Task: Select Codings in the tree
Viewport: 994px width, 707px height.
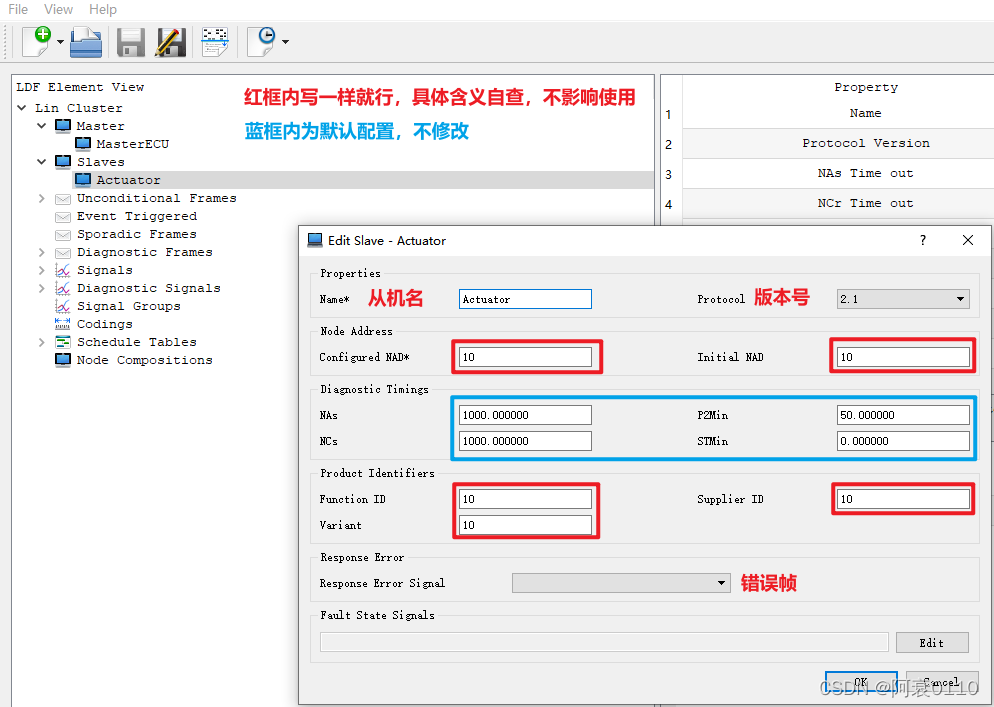Action: pos(105,324)
